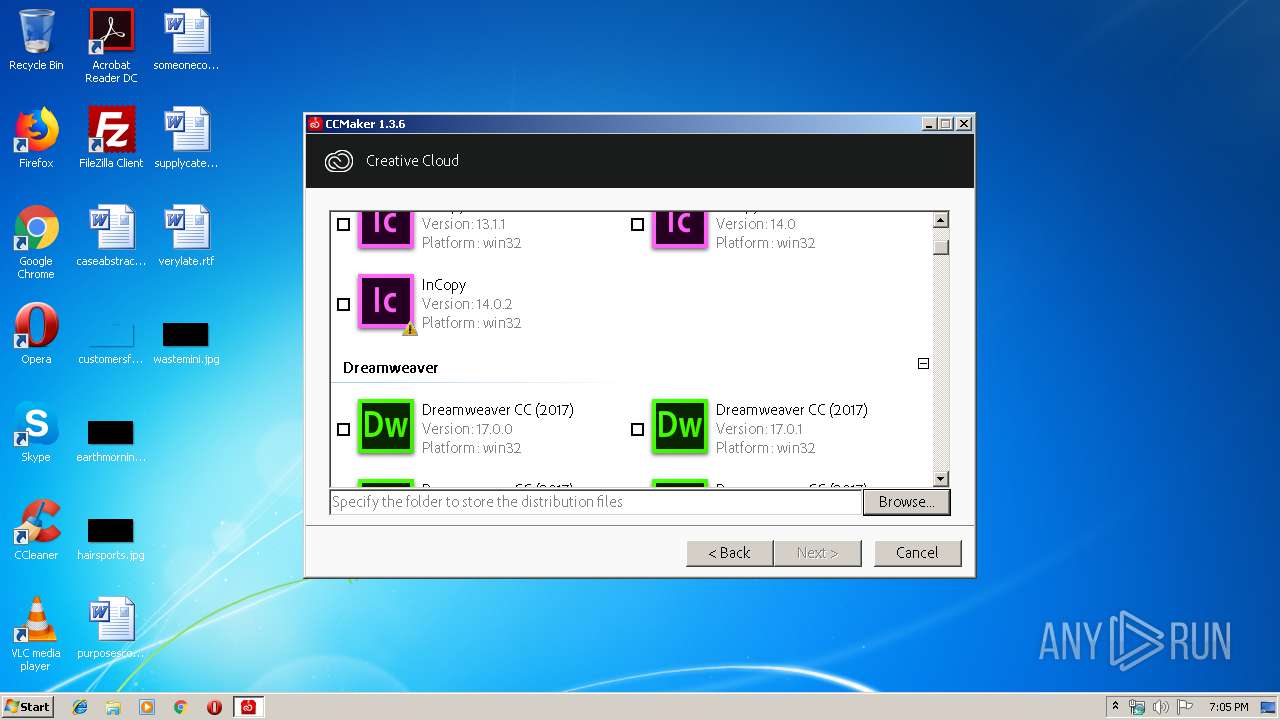Click Dreamweaver CC (2017) 17.0.0 title

(497, 410)
